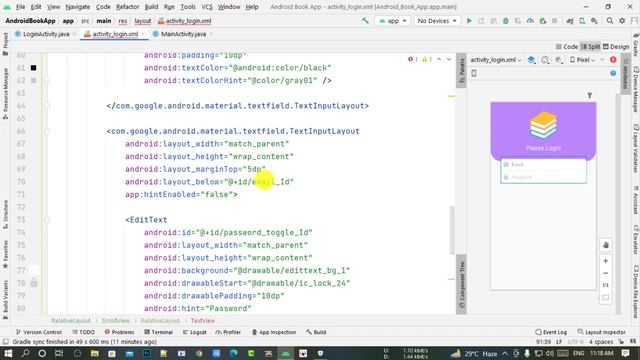Click the orientation icon in design toolbar
Screen dimensions: 640x360
click(545, 60)
